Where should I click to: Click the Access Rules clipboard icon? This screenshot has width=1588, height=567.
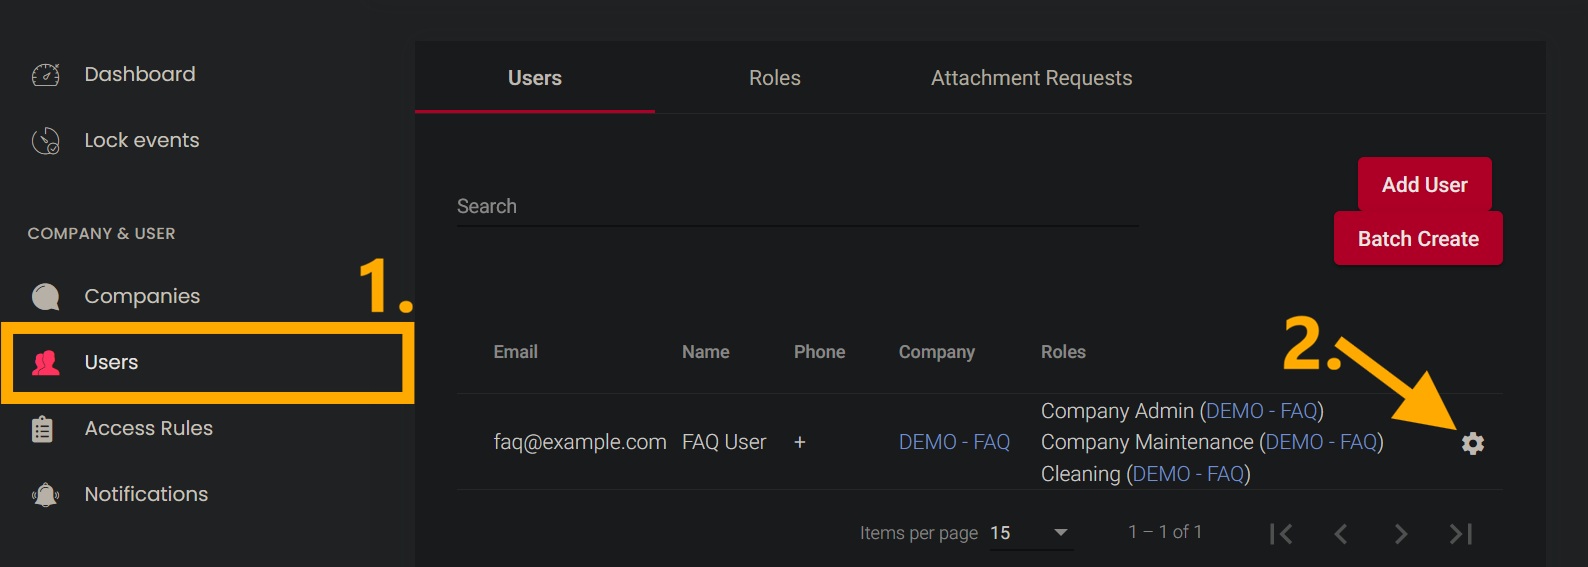point(43,429)
